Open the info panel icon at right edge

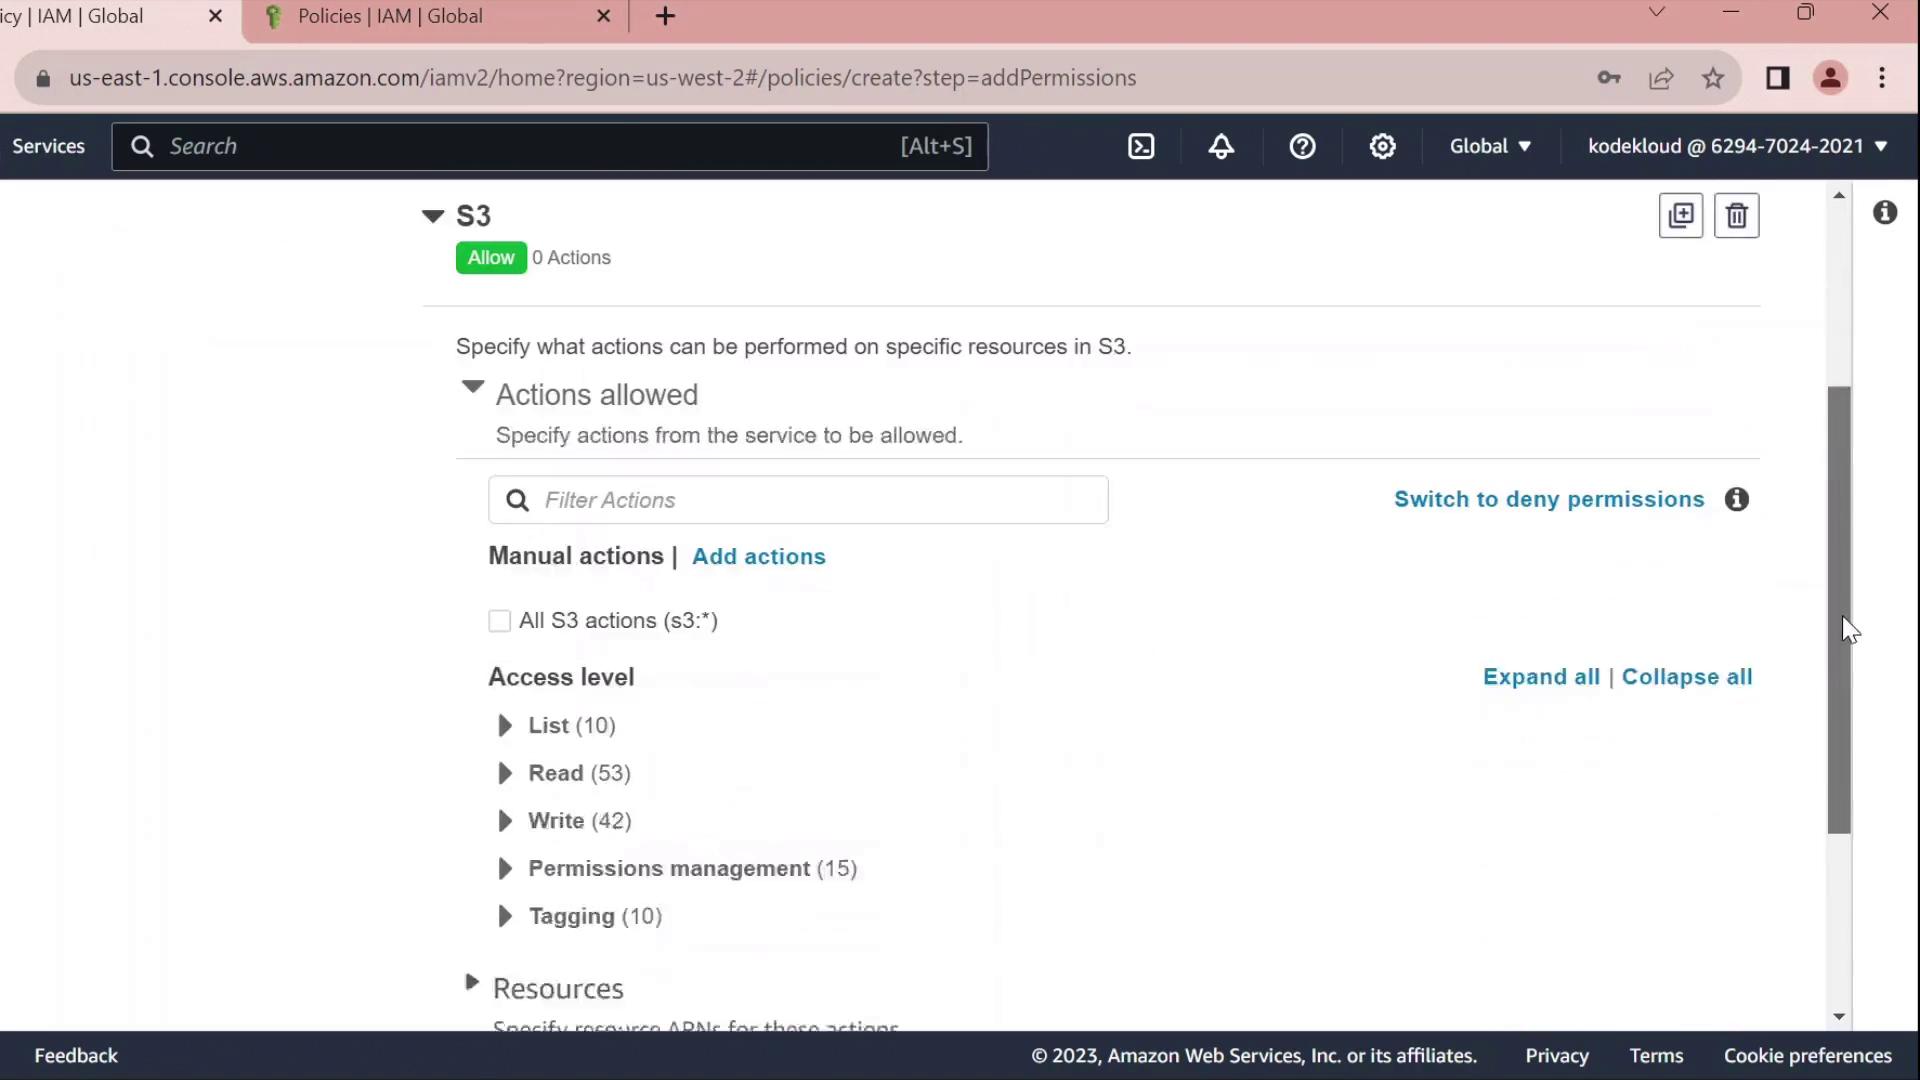pyautogui.click(x=1885, y=212)
